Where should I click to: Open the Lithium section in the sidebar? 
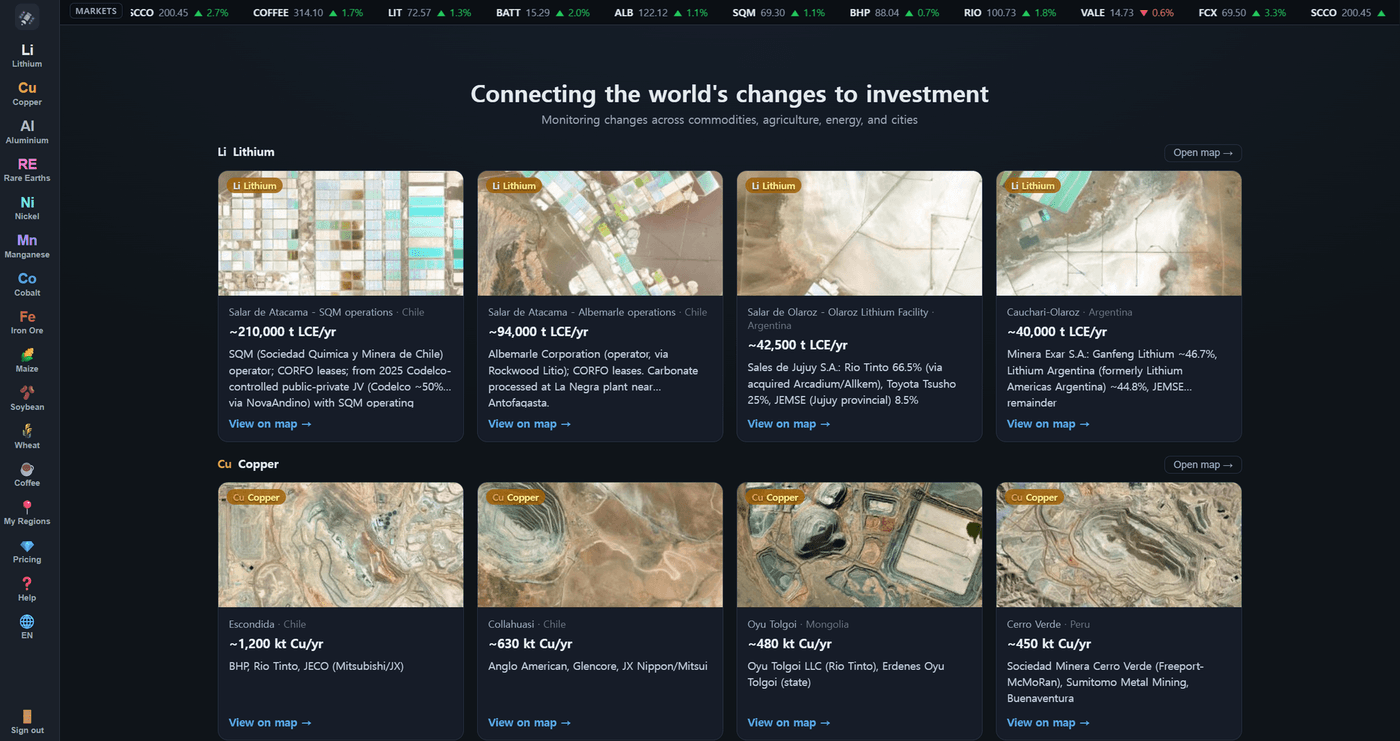pos(27,55)
